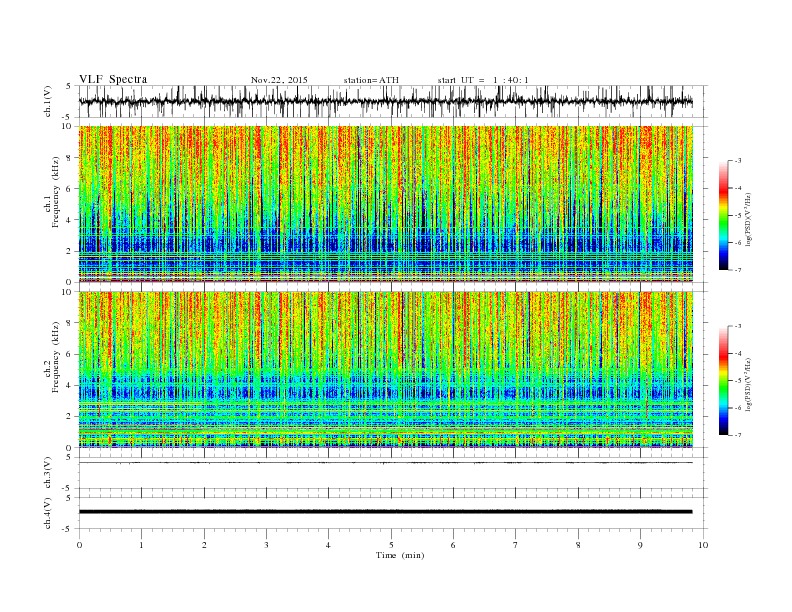Click the "ch.4(V)" axis label

[48, 513]
